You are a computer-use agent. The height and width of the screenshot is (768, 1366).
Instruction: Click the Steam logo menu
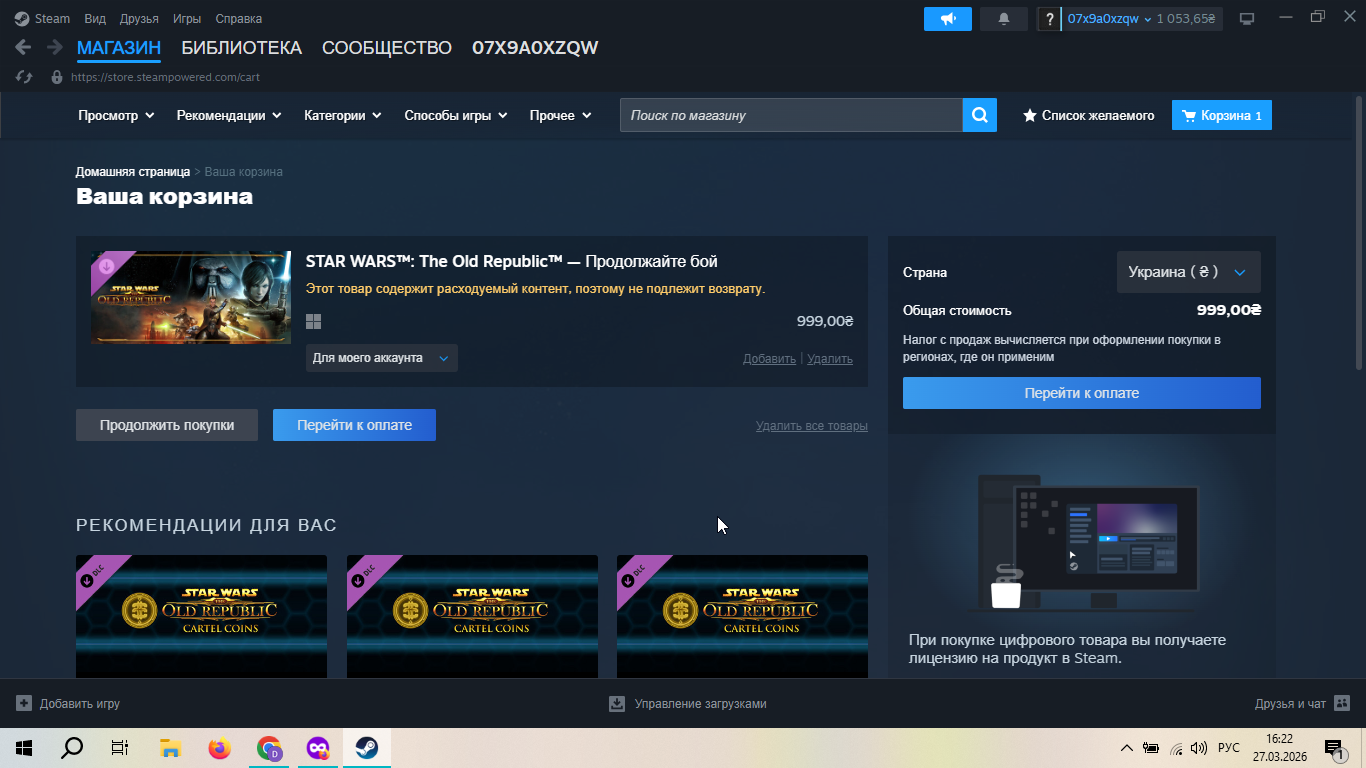[x=43, y=18]
